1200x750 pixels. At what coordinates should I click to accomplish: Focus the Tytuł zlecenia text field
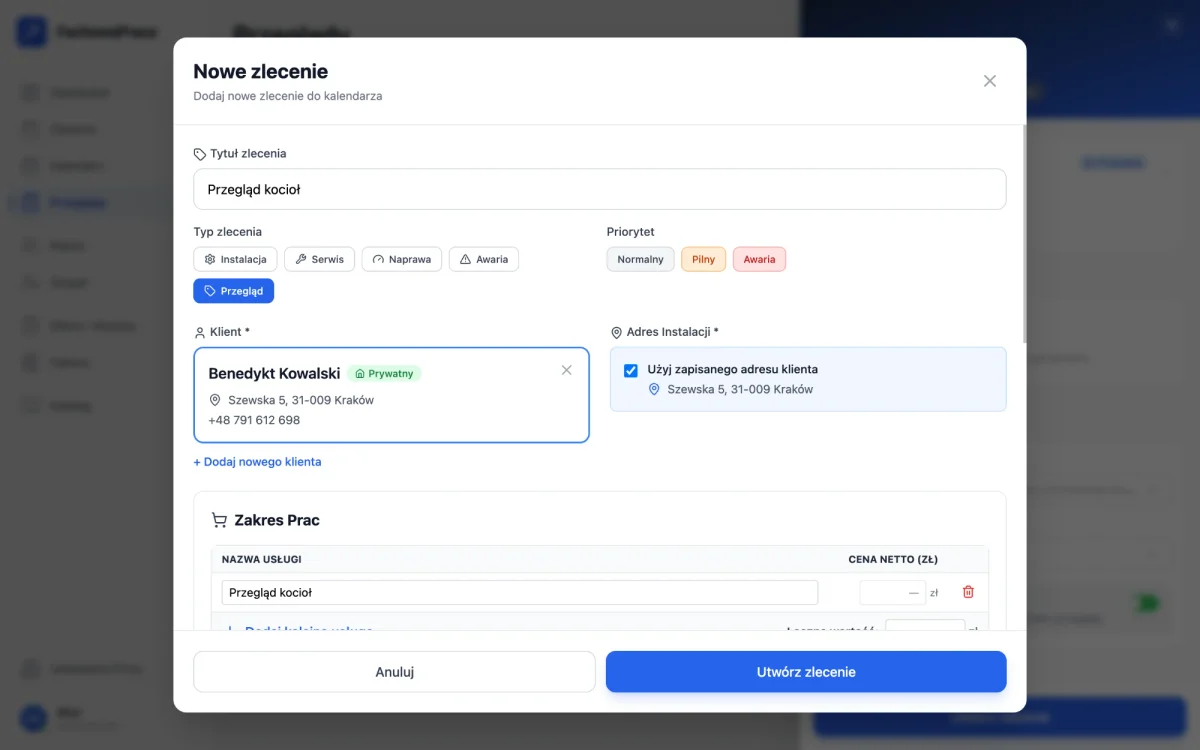tap(600, 189)
